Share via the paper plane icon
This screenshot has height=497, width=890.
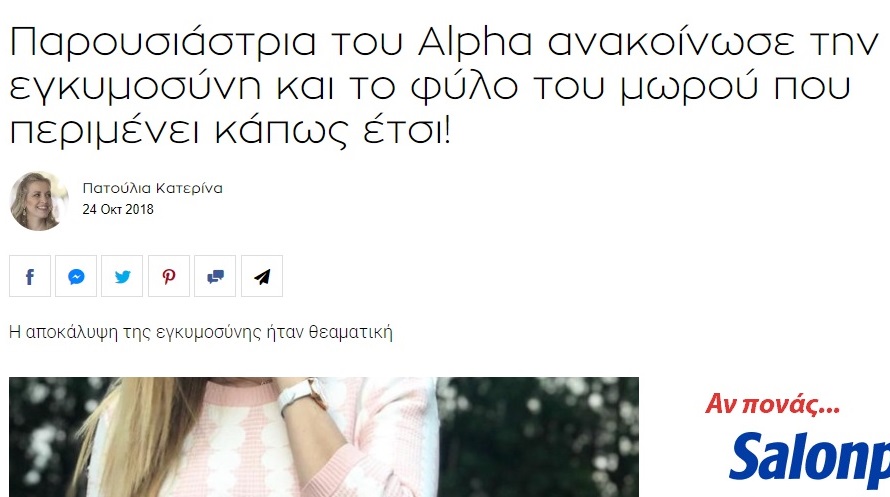(x=262, y=276)
